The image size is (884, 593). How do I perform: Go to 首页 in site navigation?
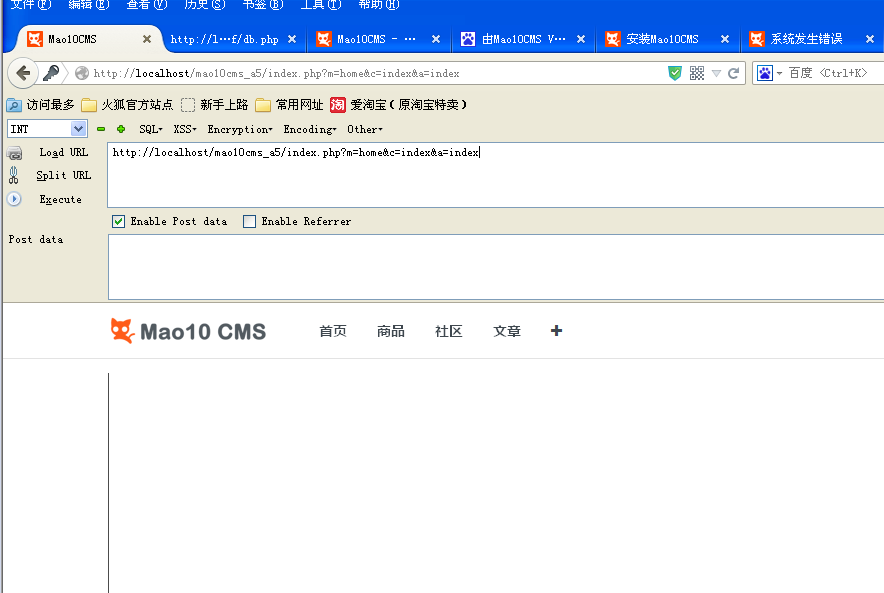(333, 331)
